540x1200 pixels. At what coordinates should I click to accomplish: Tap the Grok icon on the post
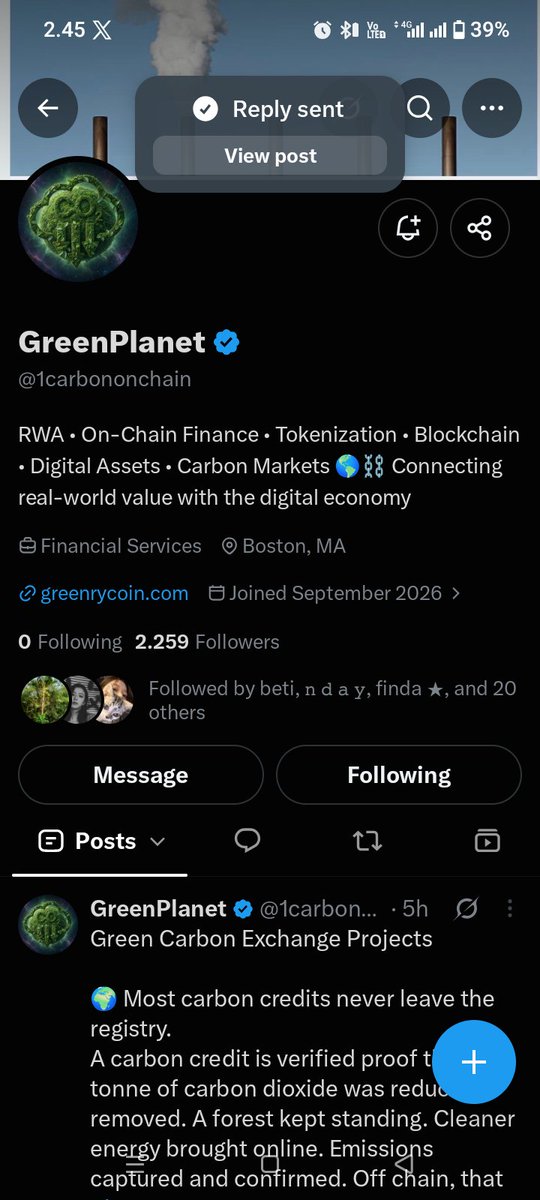(466, 908)
